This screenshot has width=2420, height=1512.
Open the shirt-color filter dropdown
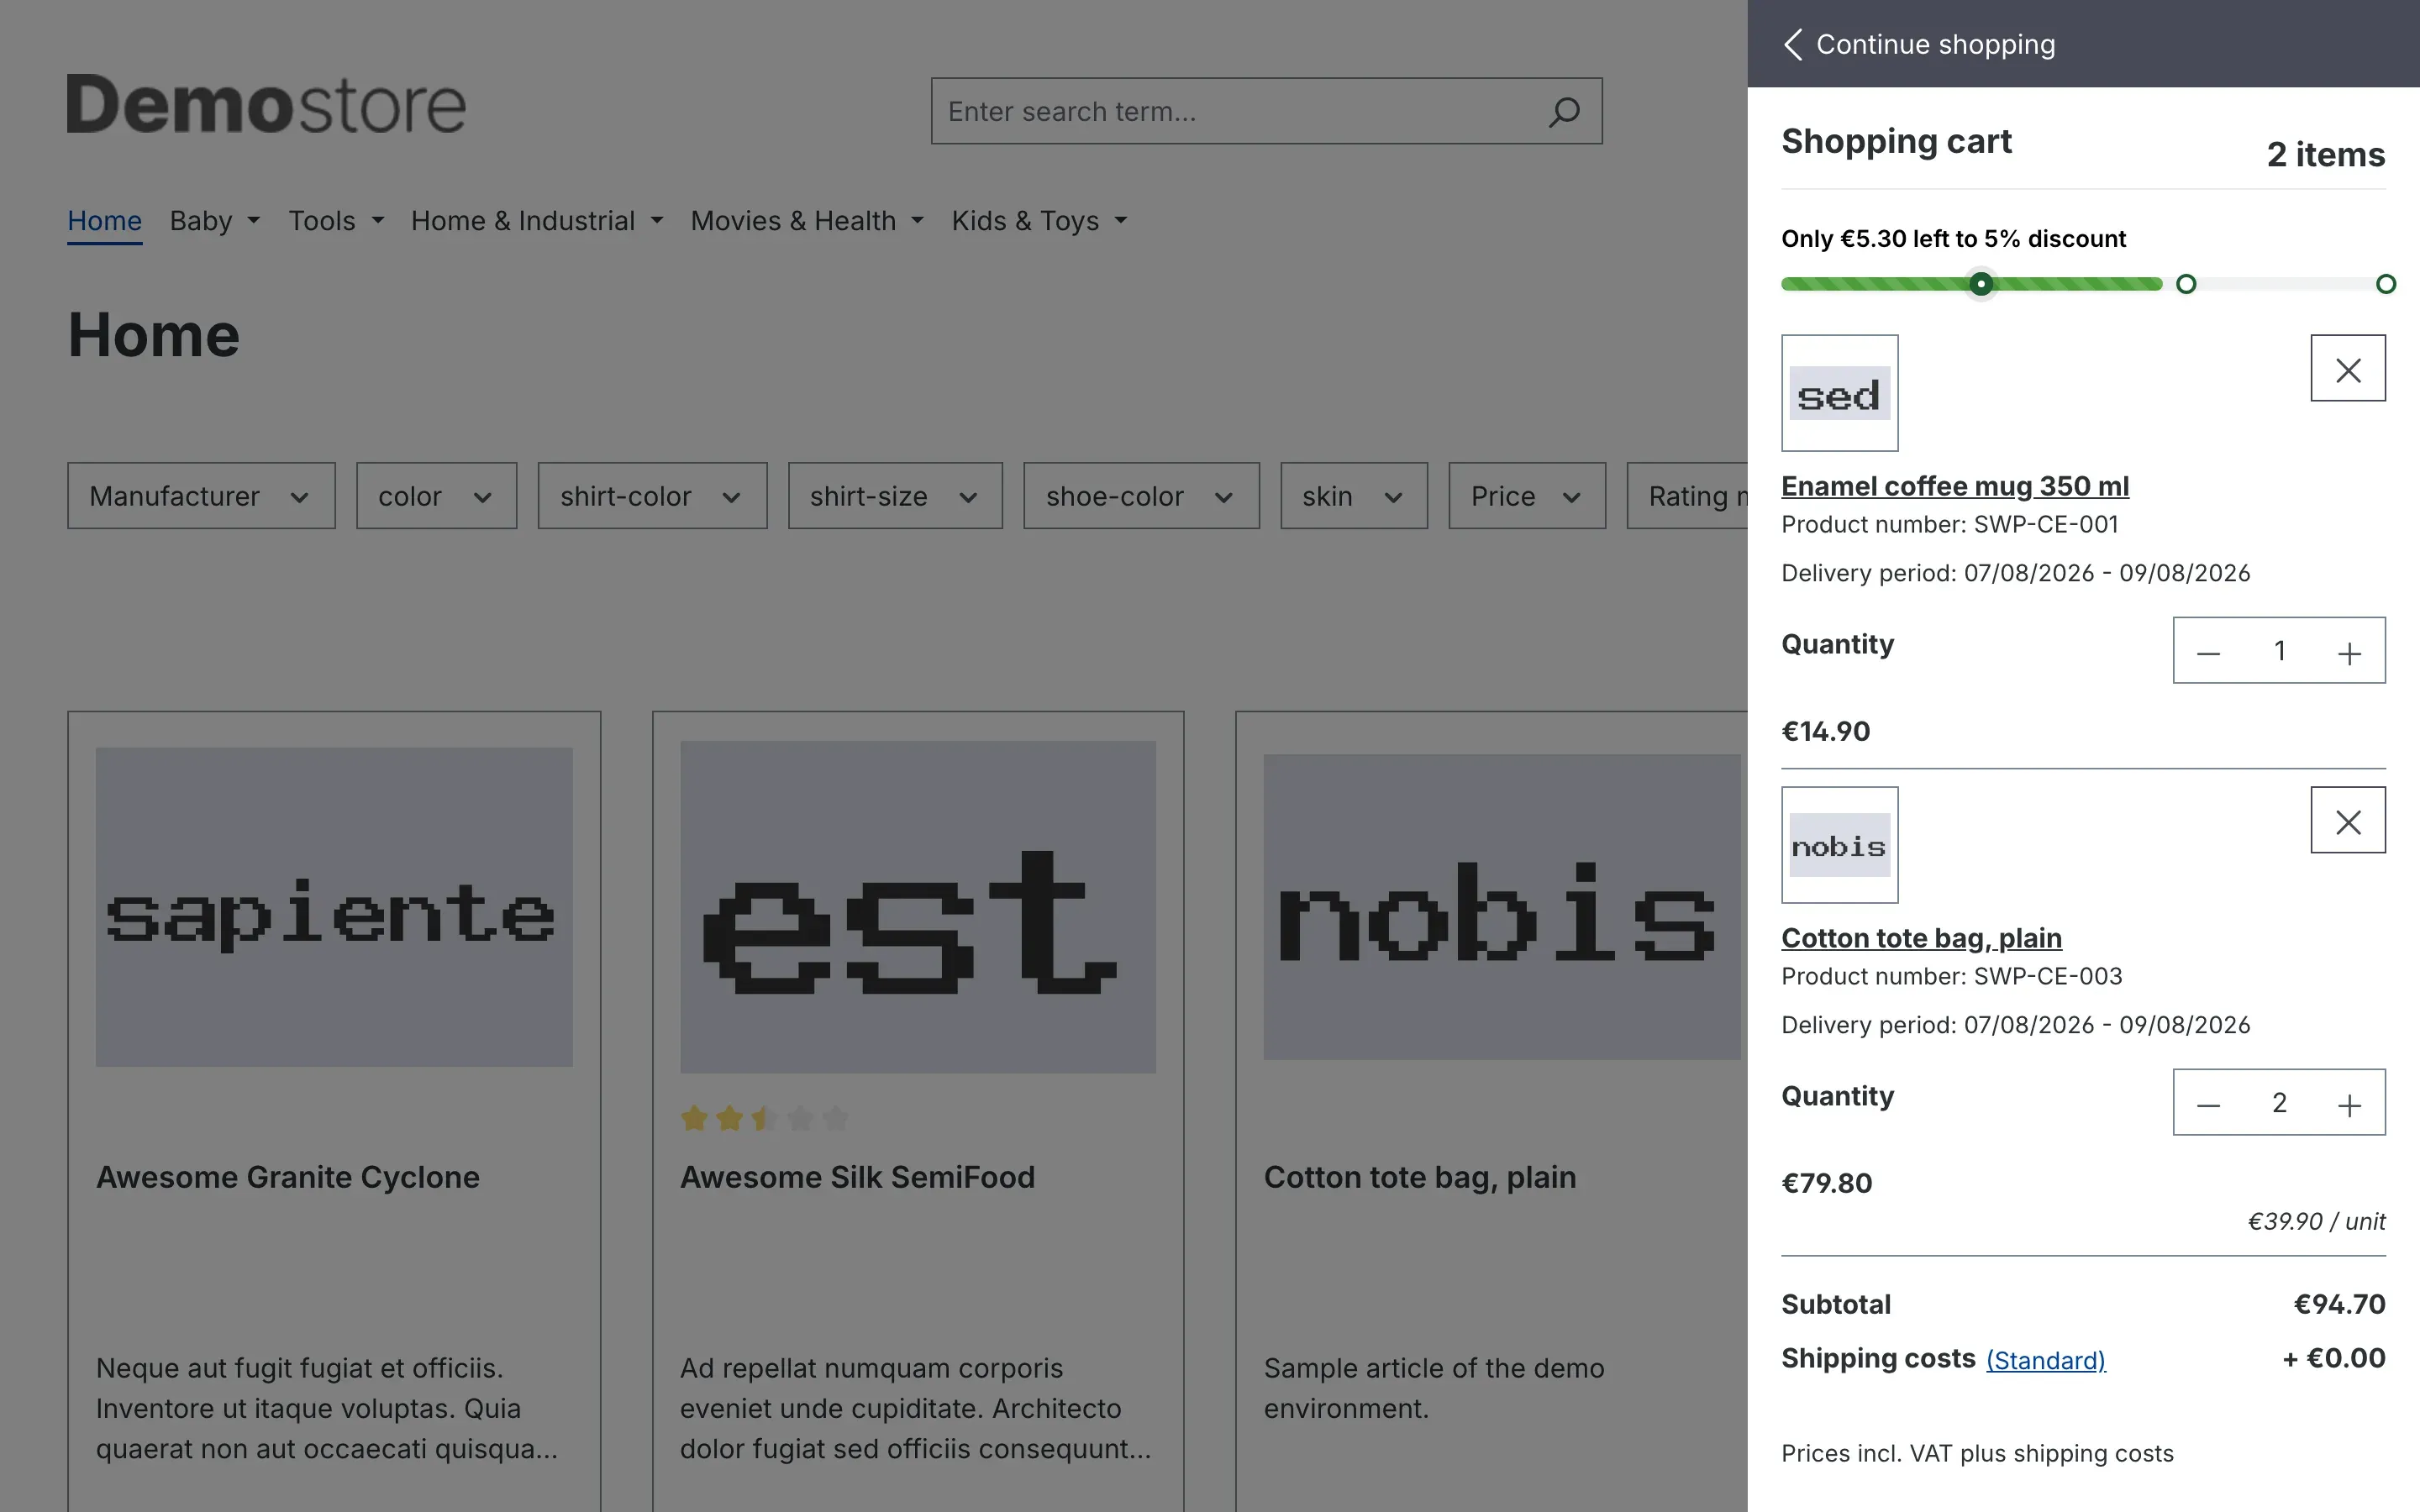[652, 496]
